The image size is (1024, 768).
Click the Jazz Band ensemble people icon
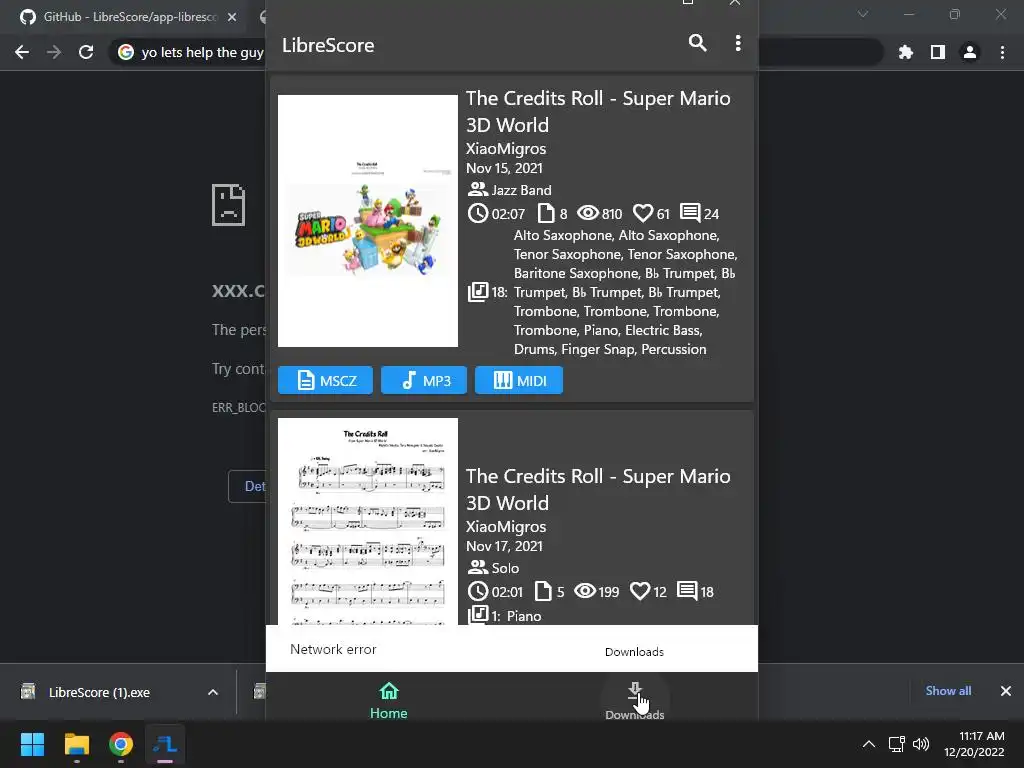(478, 189)
